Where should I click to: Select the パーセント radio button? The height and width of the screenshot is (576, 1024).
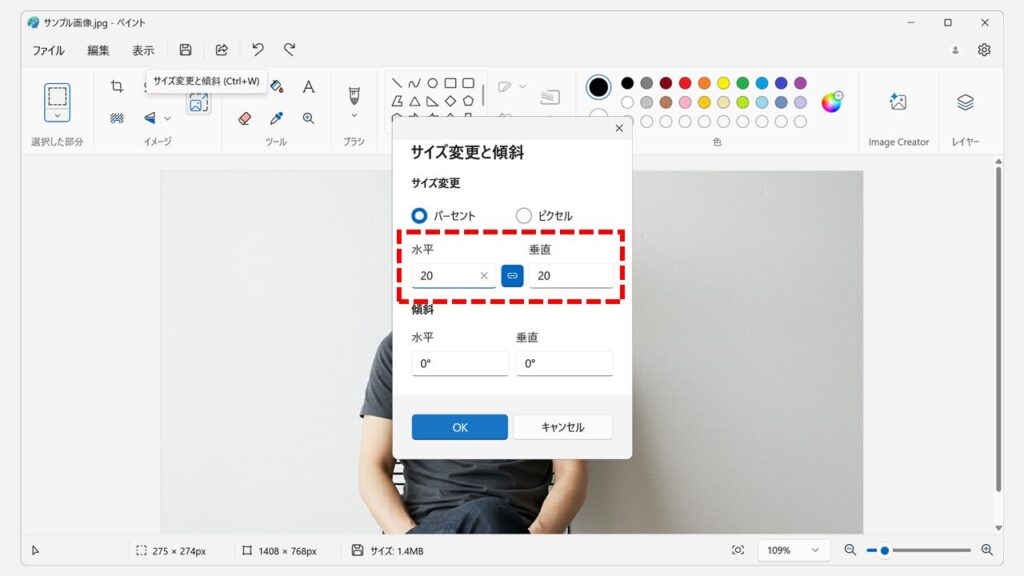pyautogui.click(x=420, y=215)
